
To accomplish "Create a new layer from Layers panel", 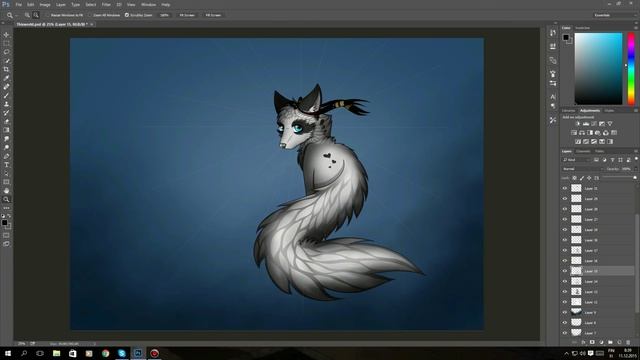I will point(619,342).
